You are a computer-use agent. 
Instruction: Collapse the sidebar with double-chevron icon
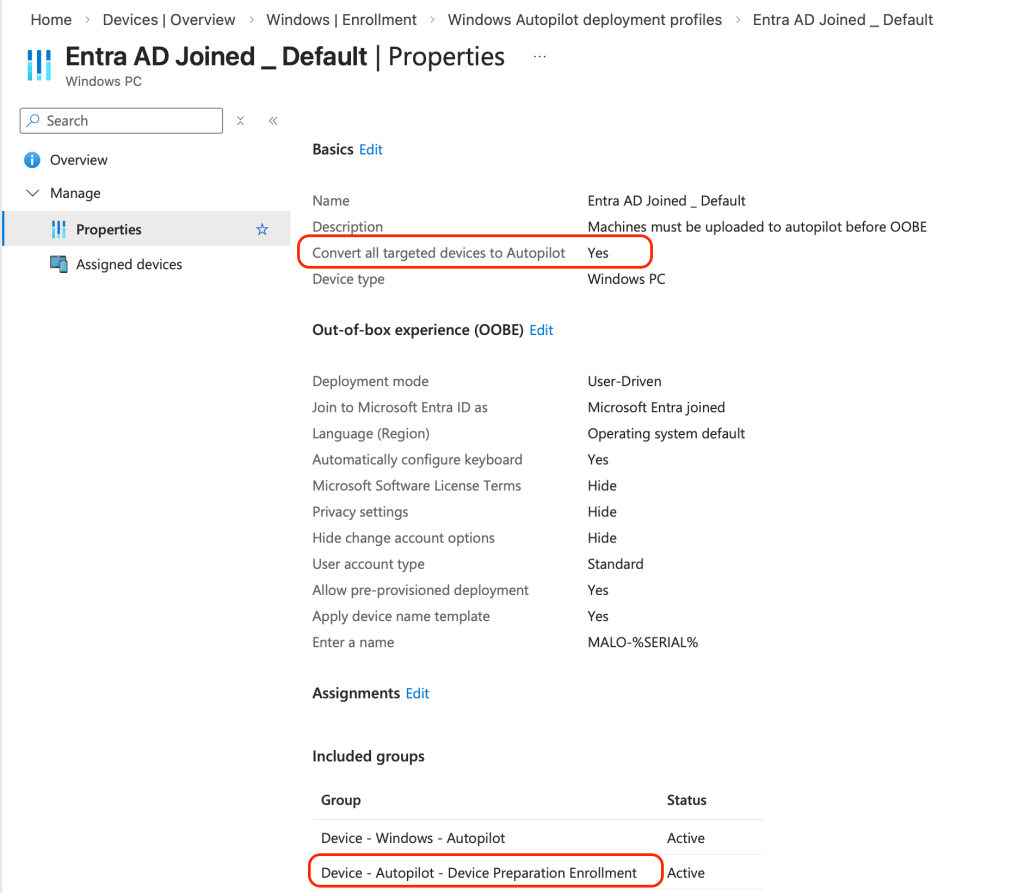point(273,121)
